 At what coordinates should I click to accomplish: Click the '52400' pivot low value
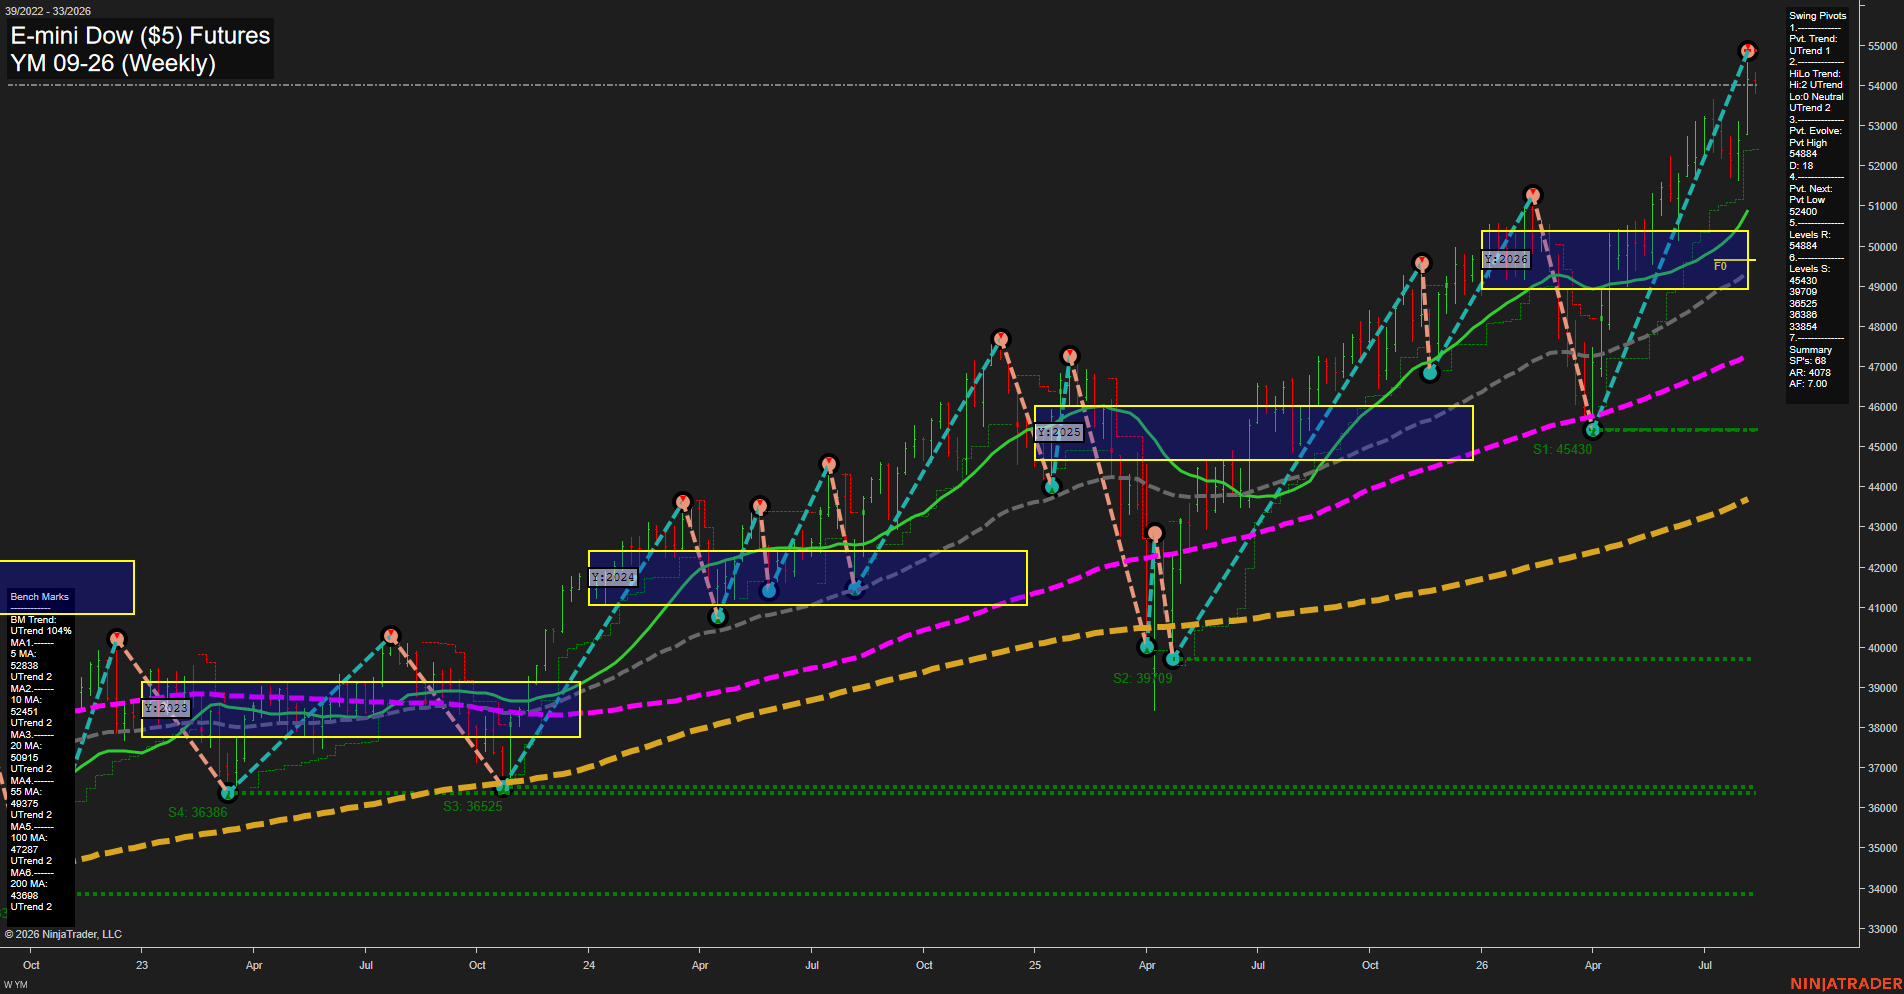[x=1803, y=212]
